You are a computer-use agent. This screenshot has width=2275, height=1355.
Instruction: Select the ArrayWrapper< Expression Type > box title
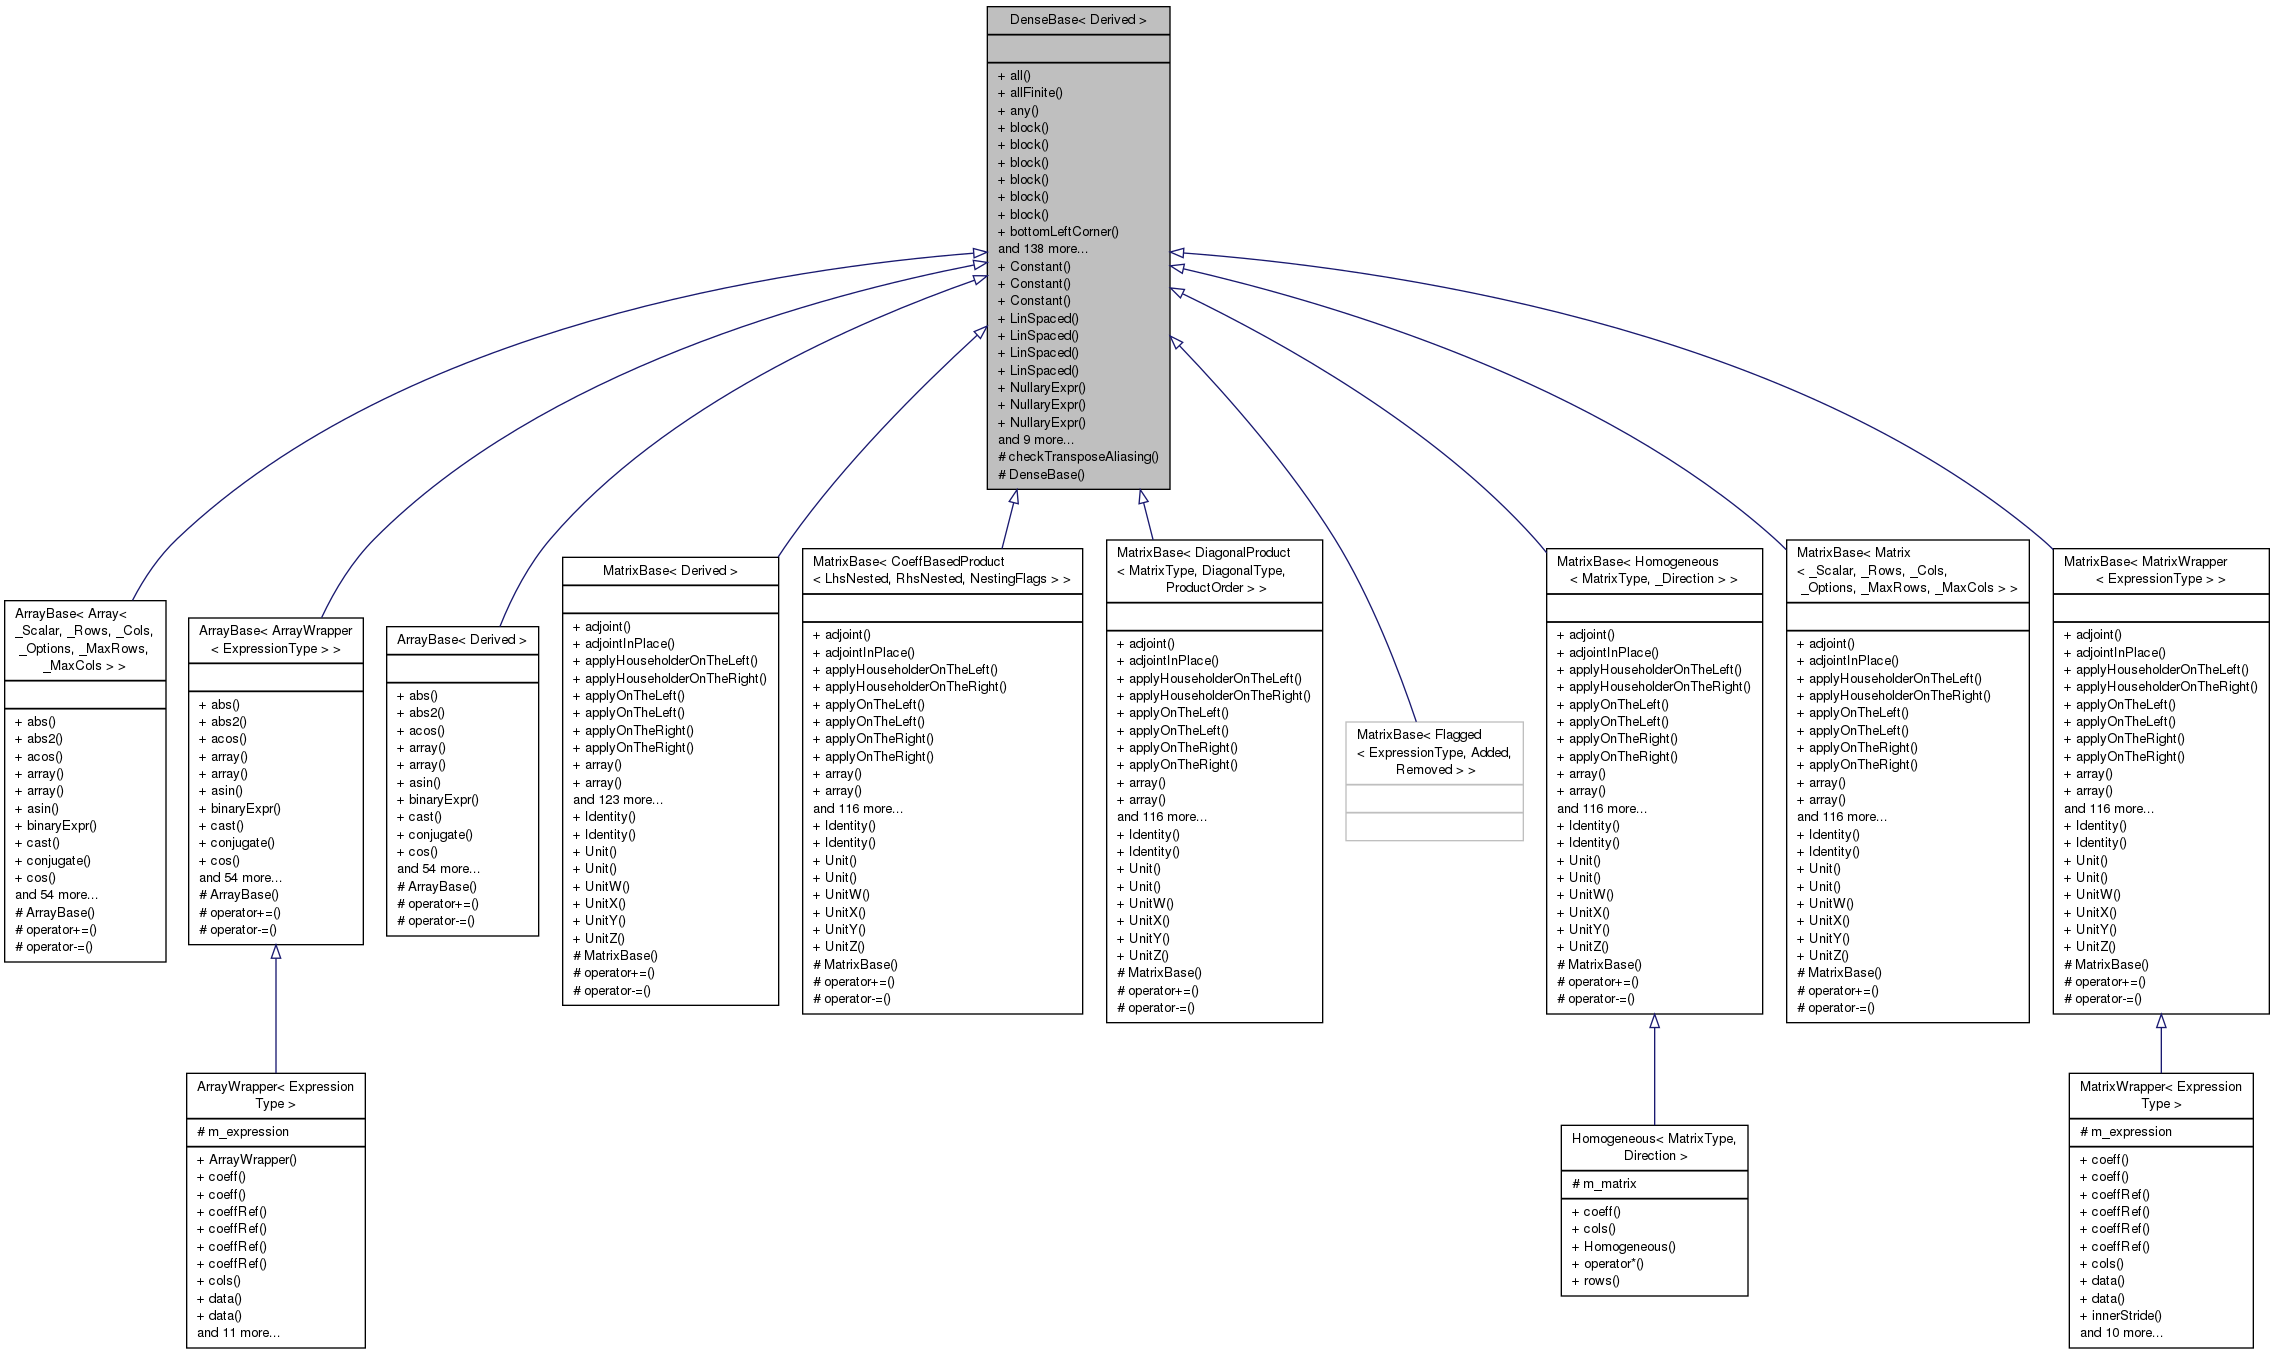[x=275, y=1095]
